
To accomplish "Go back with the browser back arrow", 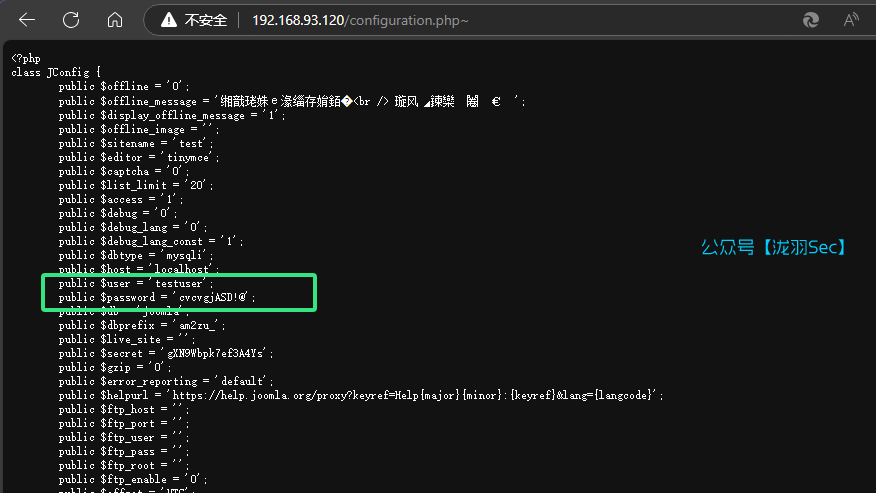I will click(27, 20).
